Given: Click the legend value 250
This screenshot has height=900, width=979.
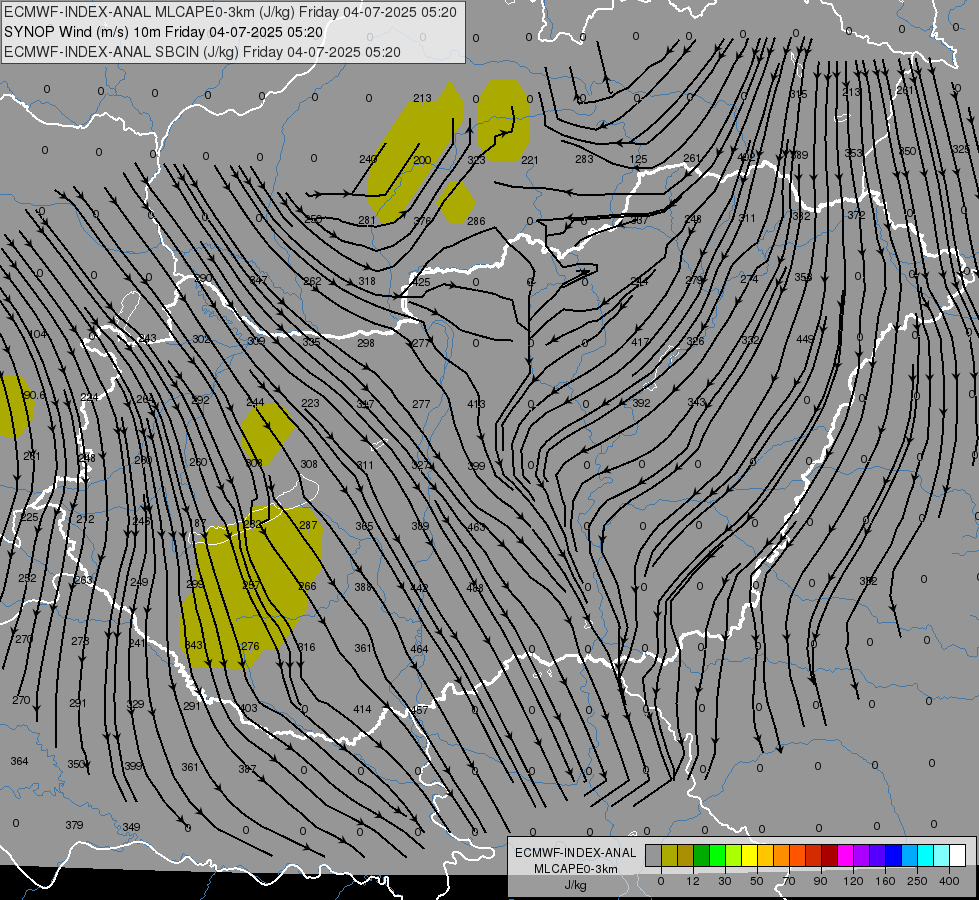Looking at the screenshot, I should point(917,881).
